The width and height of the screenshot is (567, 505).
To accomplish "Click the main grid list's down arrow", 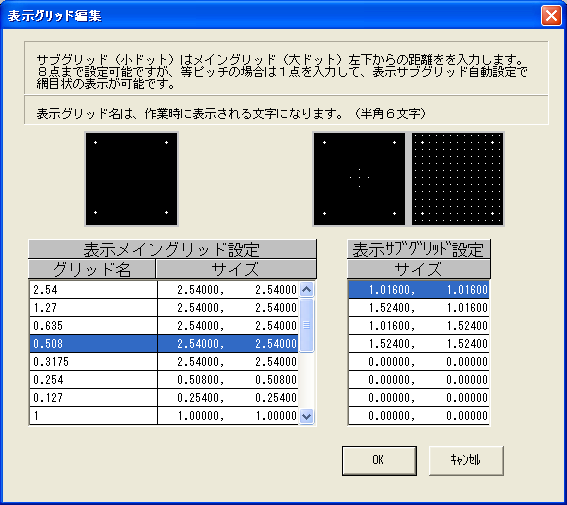I will (x=307, y=416).
